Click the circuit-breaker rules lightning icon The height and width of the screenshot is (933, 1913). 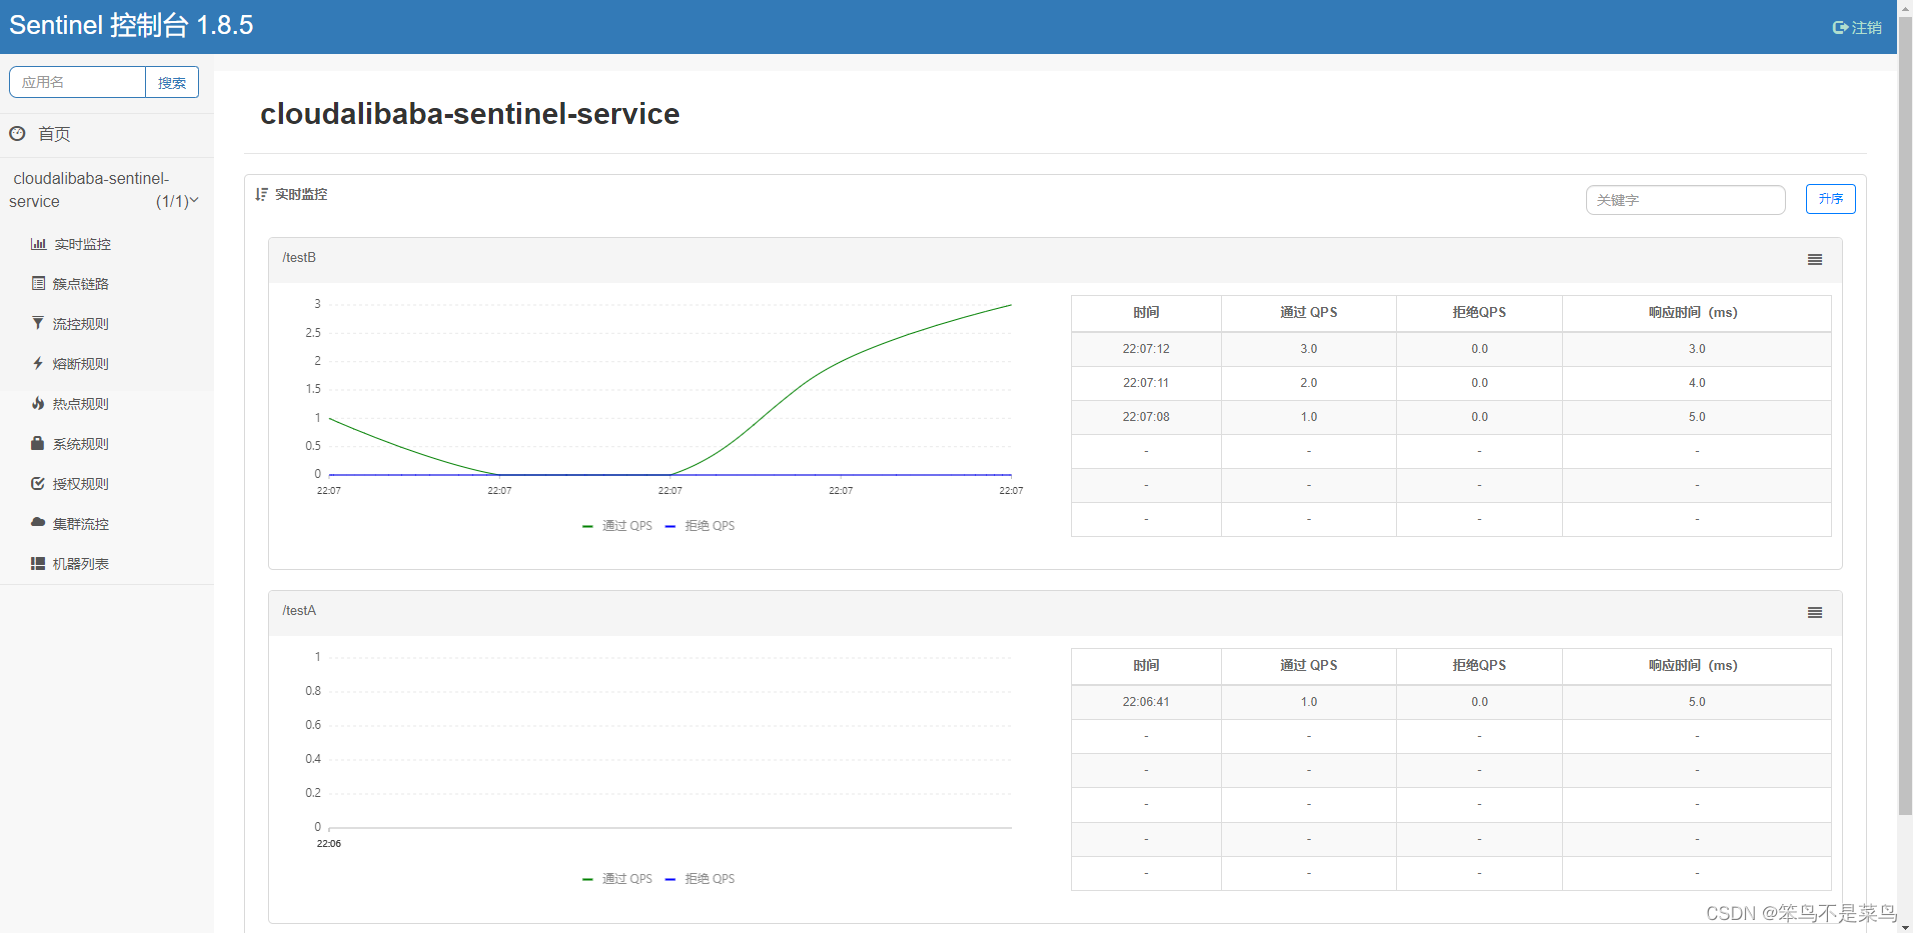38,364
